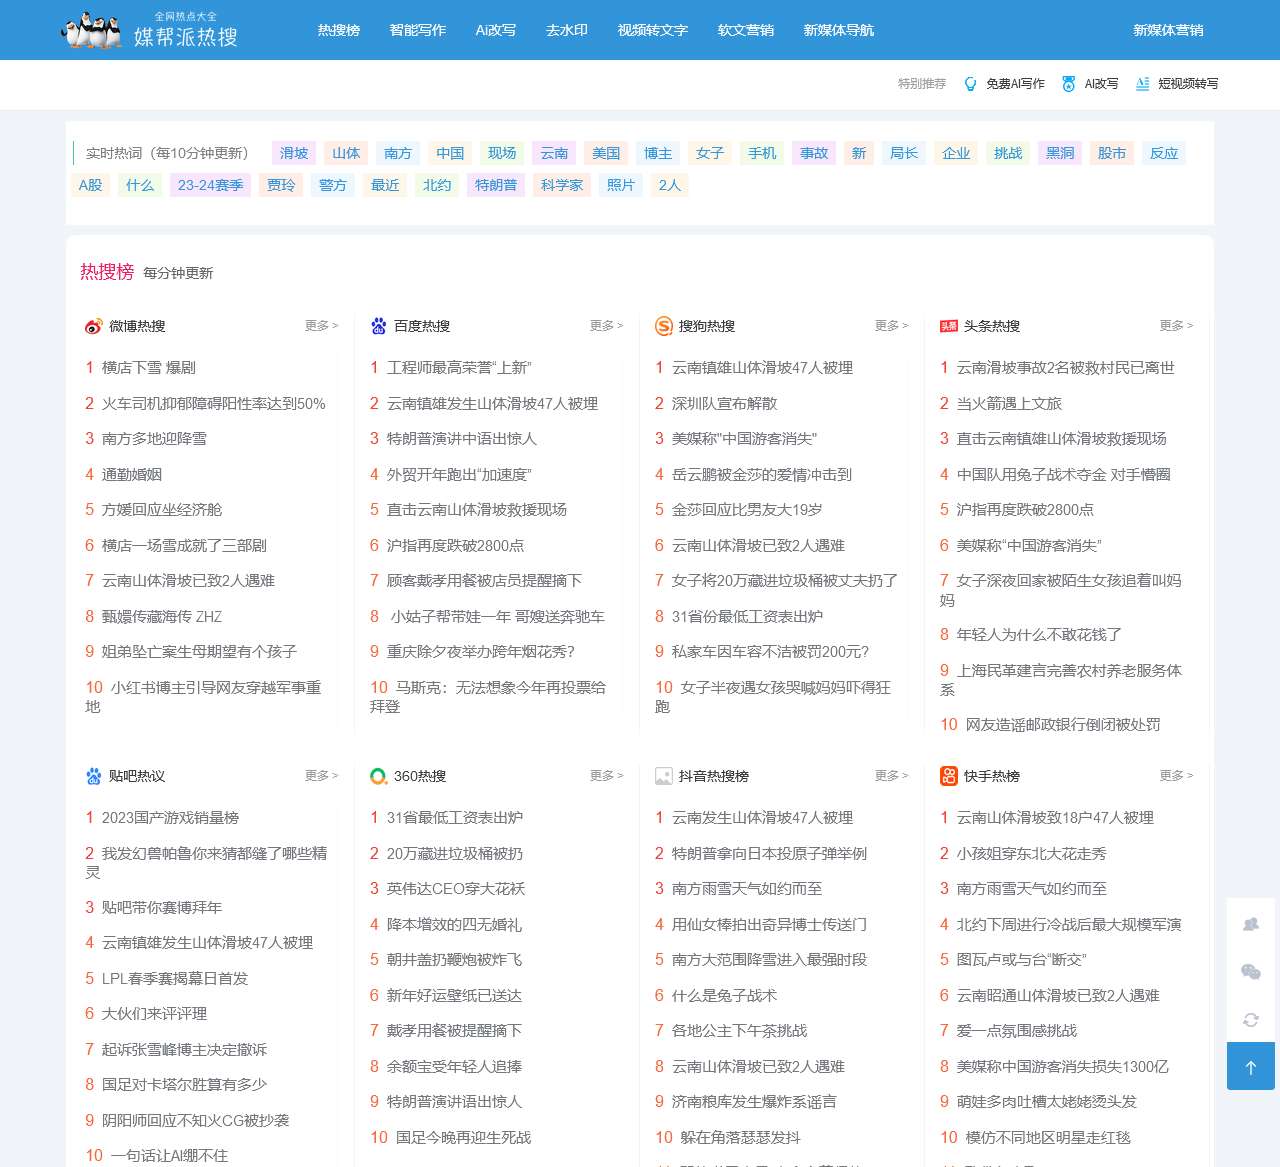Click the 科学家 hot word tag
The height and width of the screenshot is (1167, 1280).
[x=562, y=185]
